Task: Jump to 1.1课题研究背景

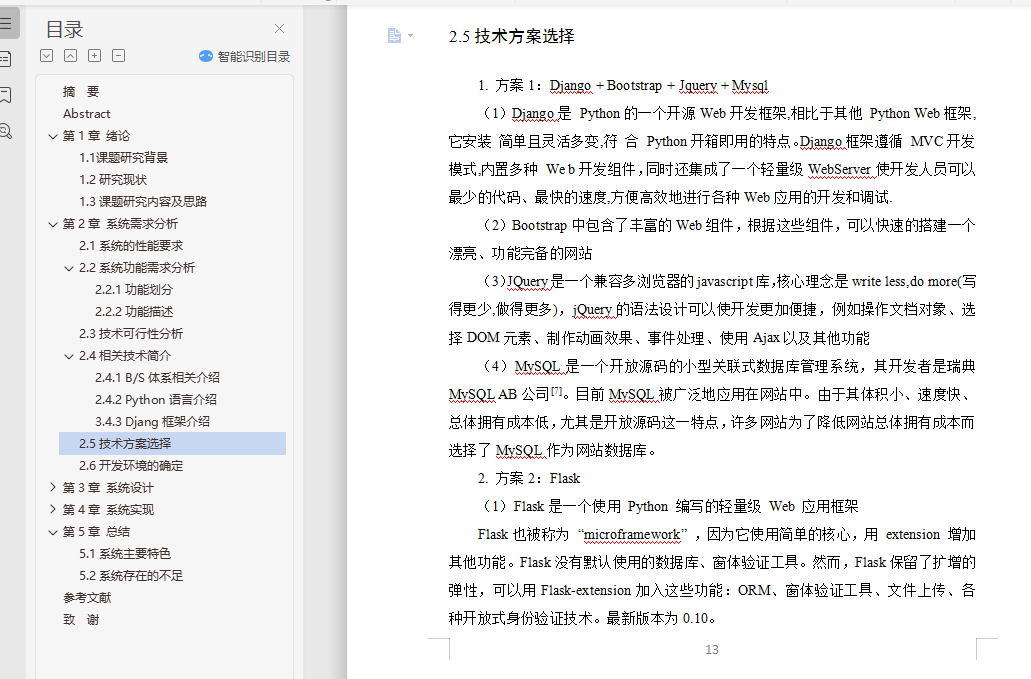Action: (124, 158)
